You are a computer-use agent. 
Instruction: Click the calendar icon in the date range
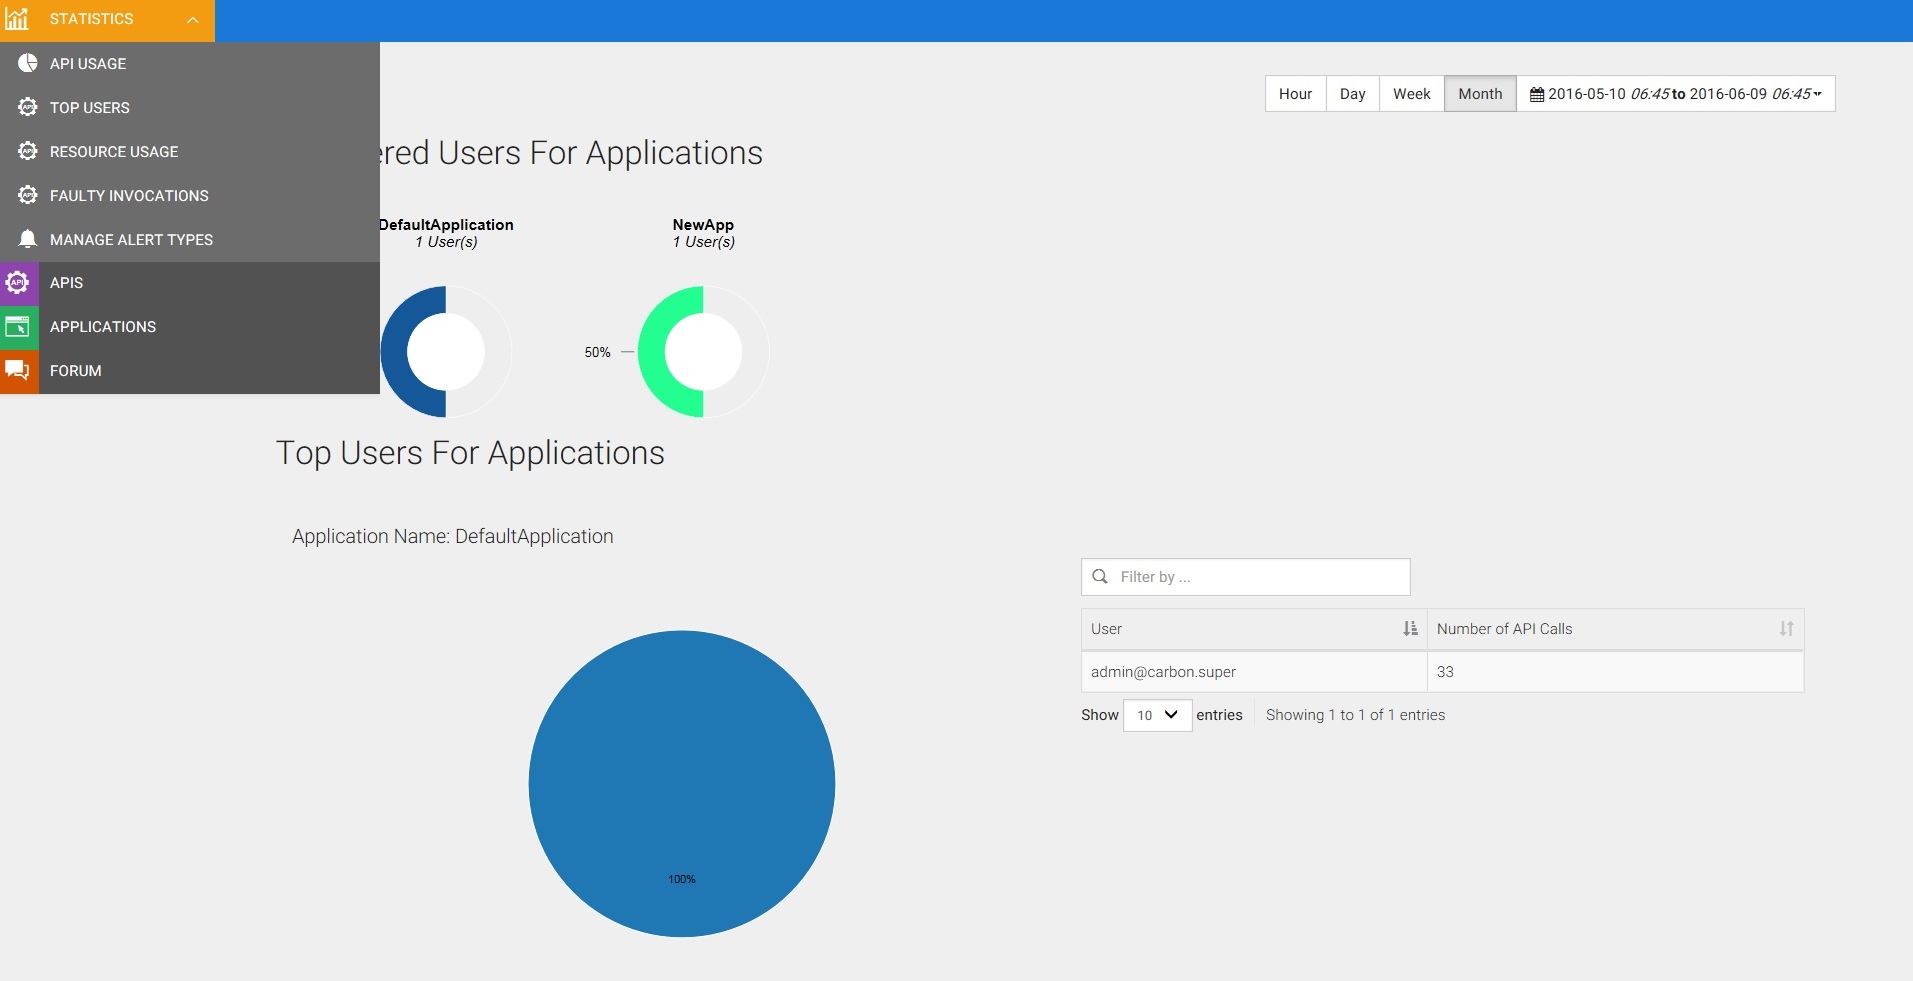pos(1538,93)
